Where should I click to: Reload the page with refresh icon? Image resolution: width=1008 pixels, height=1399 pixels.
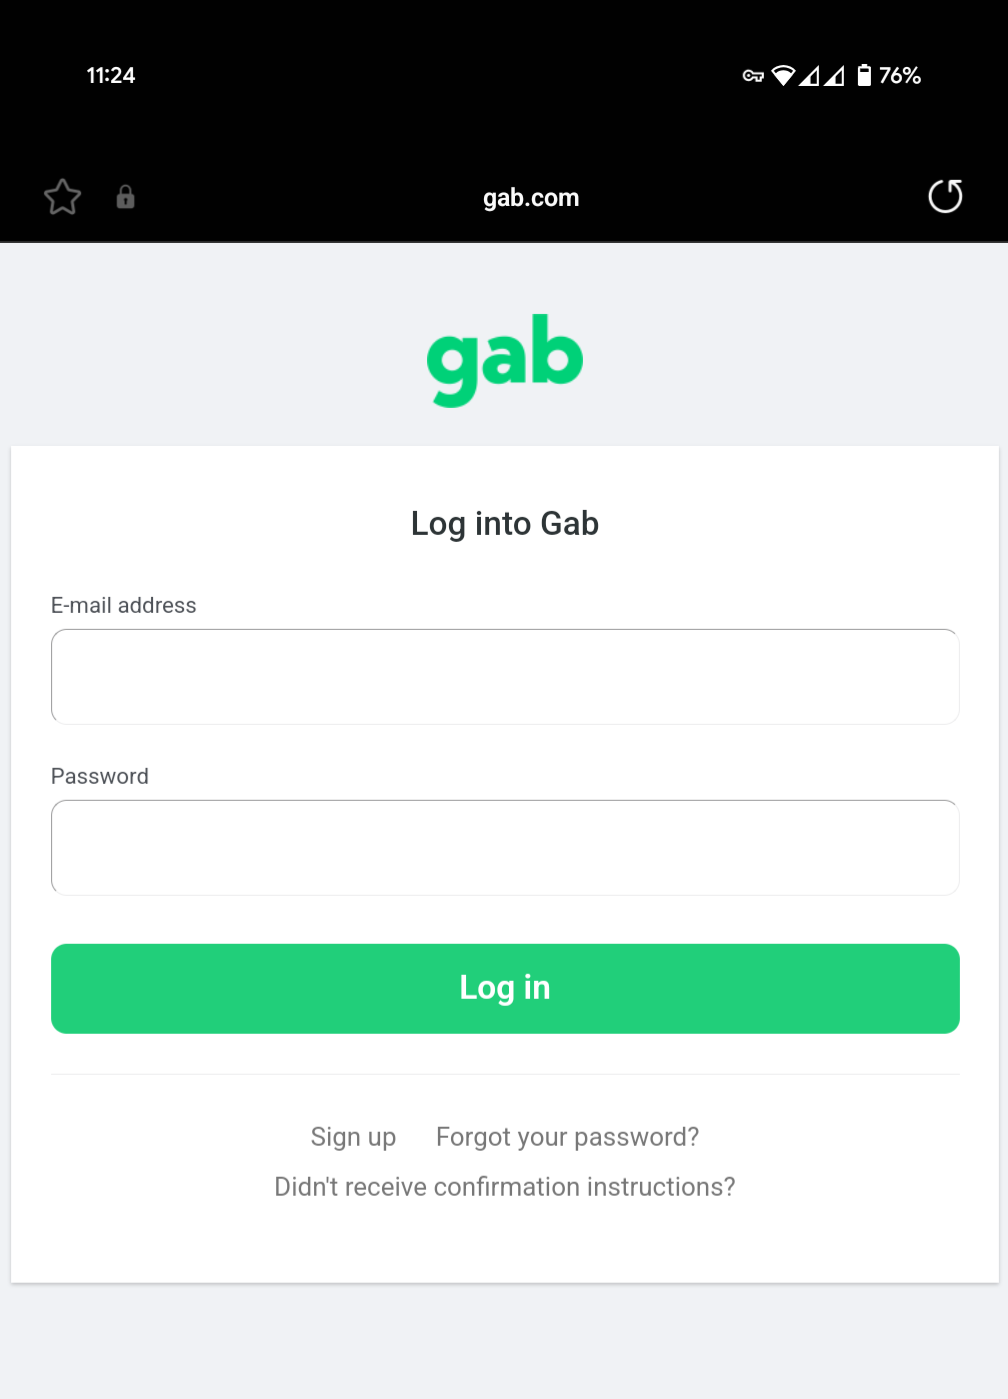pos(945,196)
